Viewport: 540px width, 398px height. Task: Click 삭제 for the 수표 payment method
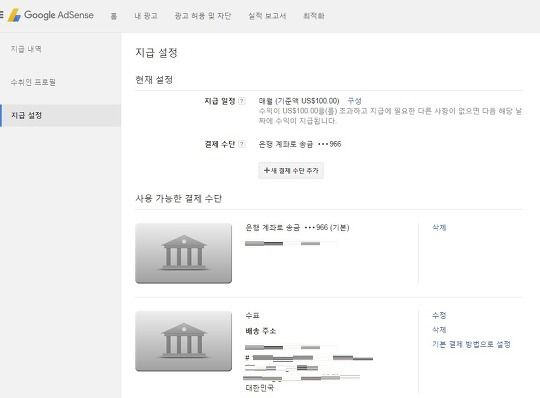point(439,330)
